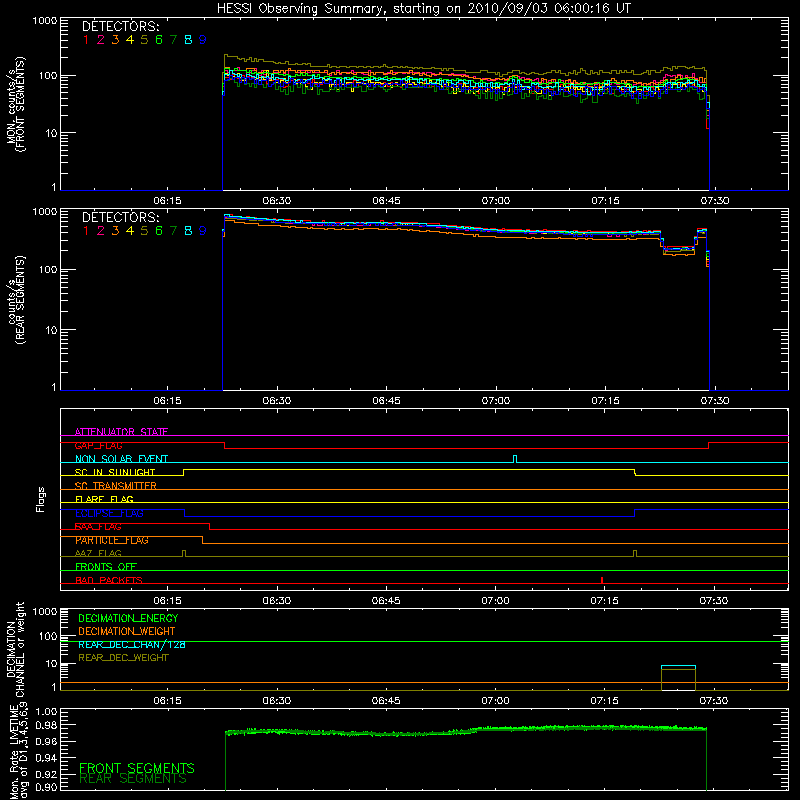
Task: Click DETECTORS: heading in the rear segments plot
Action: [x=120, y=217]
